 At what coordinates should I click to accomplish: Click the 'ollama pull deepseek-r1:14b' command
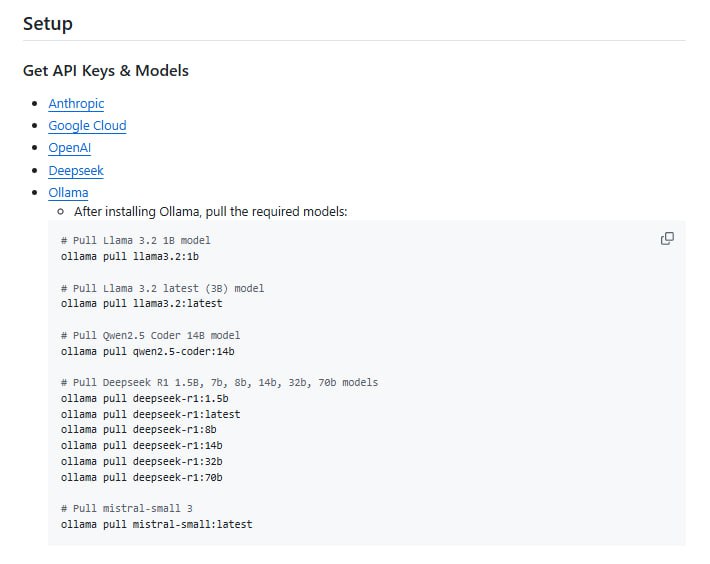coord(141,445)
